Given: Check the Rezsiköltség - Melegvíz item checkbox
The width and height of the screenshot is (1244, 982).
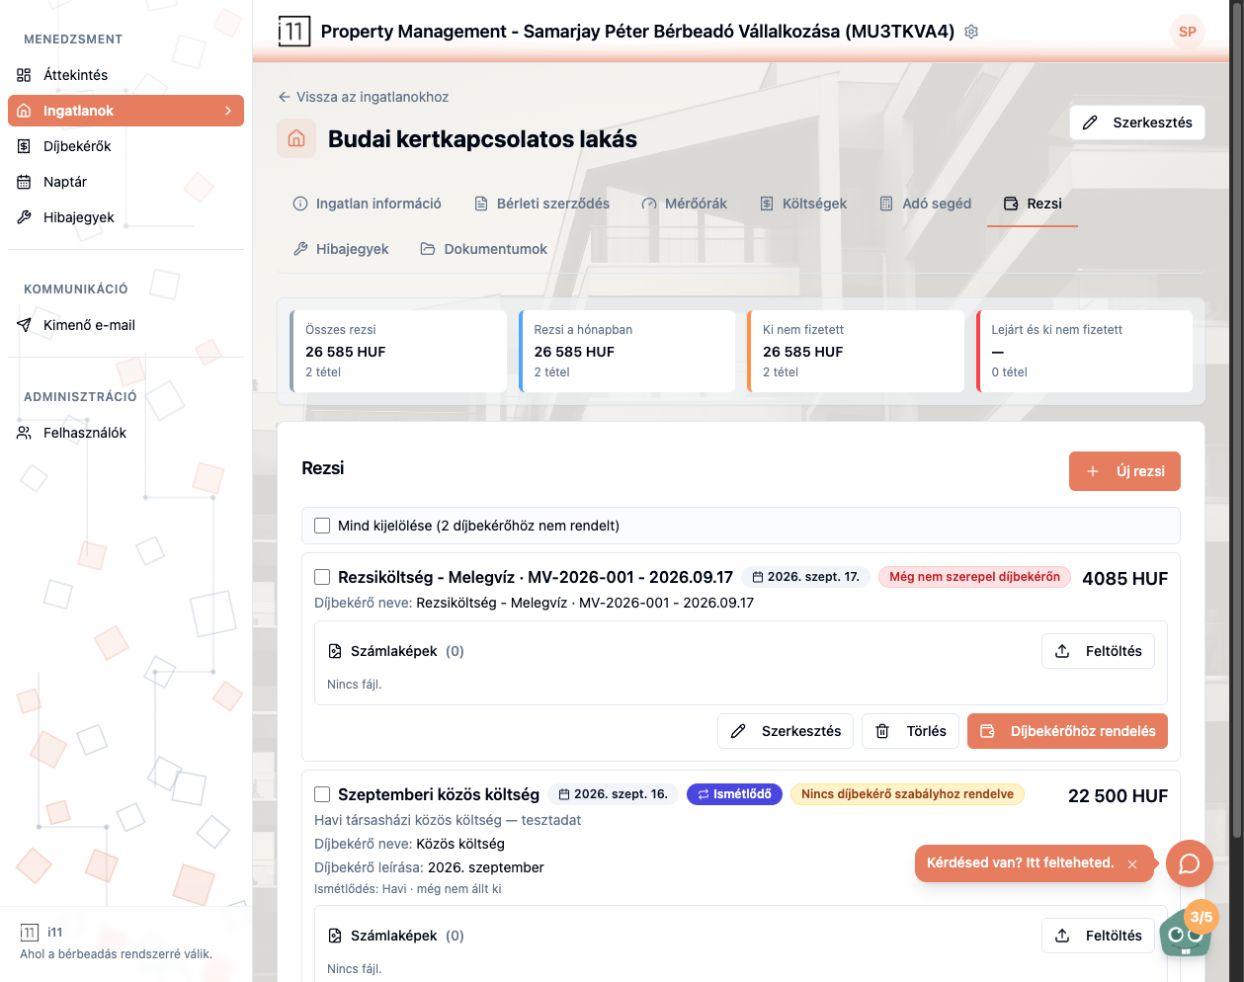Looking at the screenshot, I should coord(322,577).
